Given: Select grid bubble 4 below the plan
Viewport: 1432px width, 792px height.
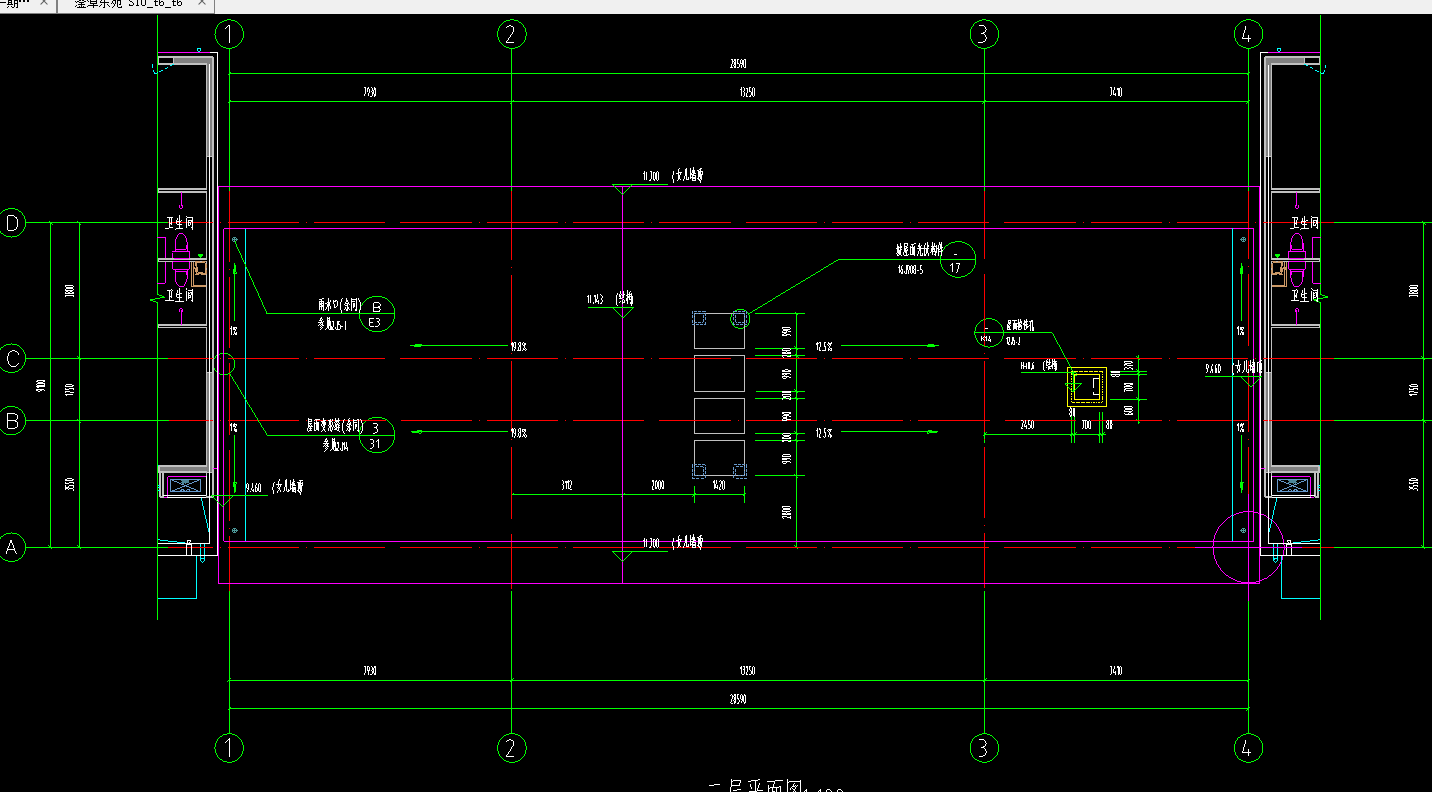Looking at the screenshot, I should tap(1246, 747).
